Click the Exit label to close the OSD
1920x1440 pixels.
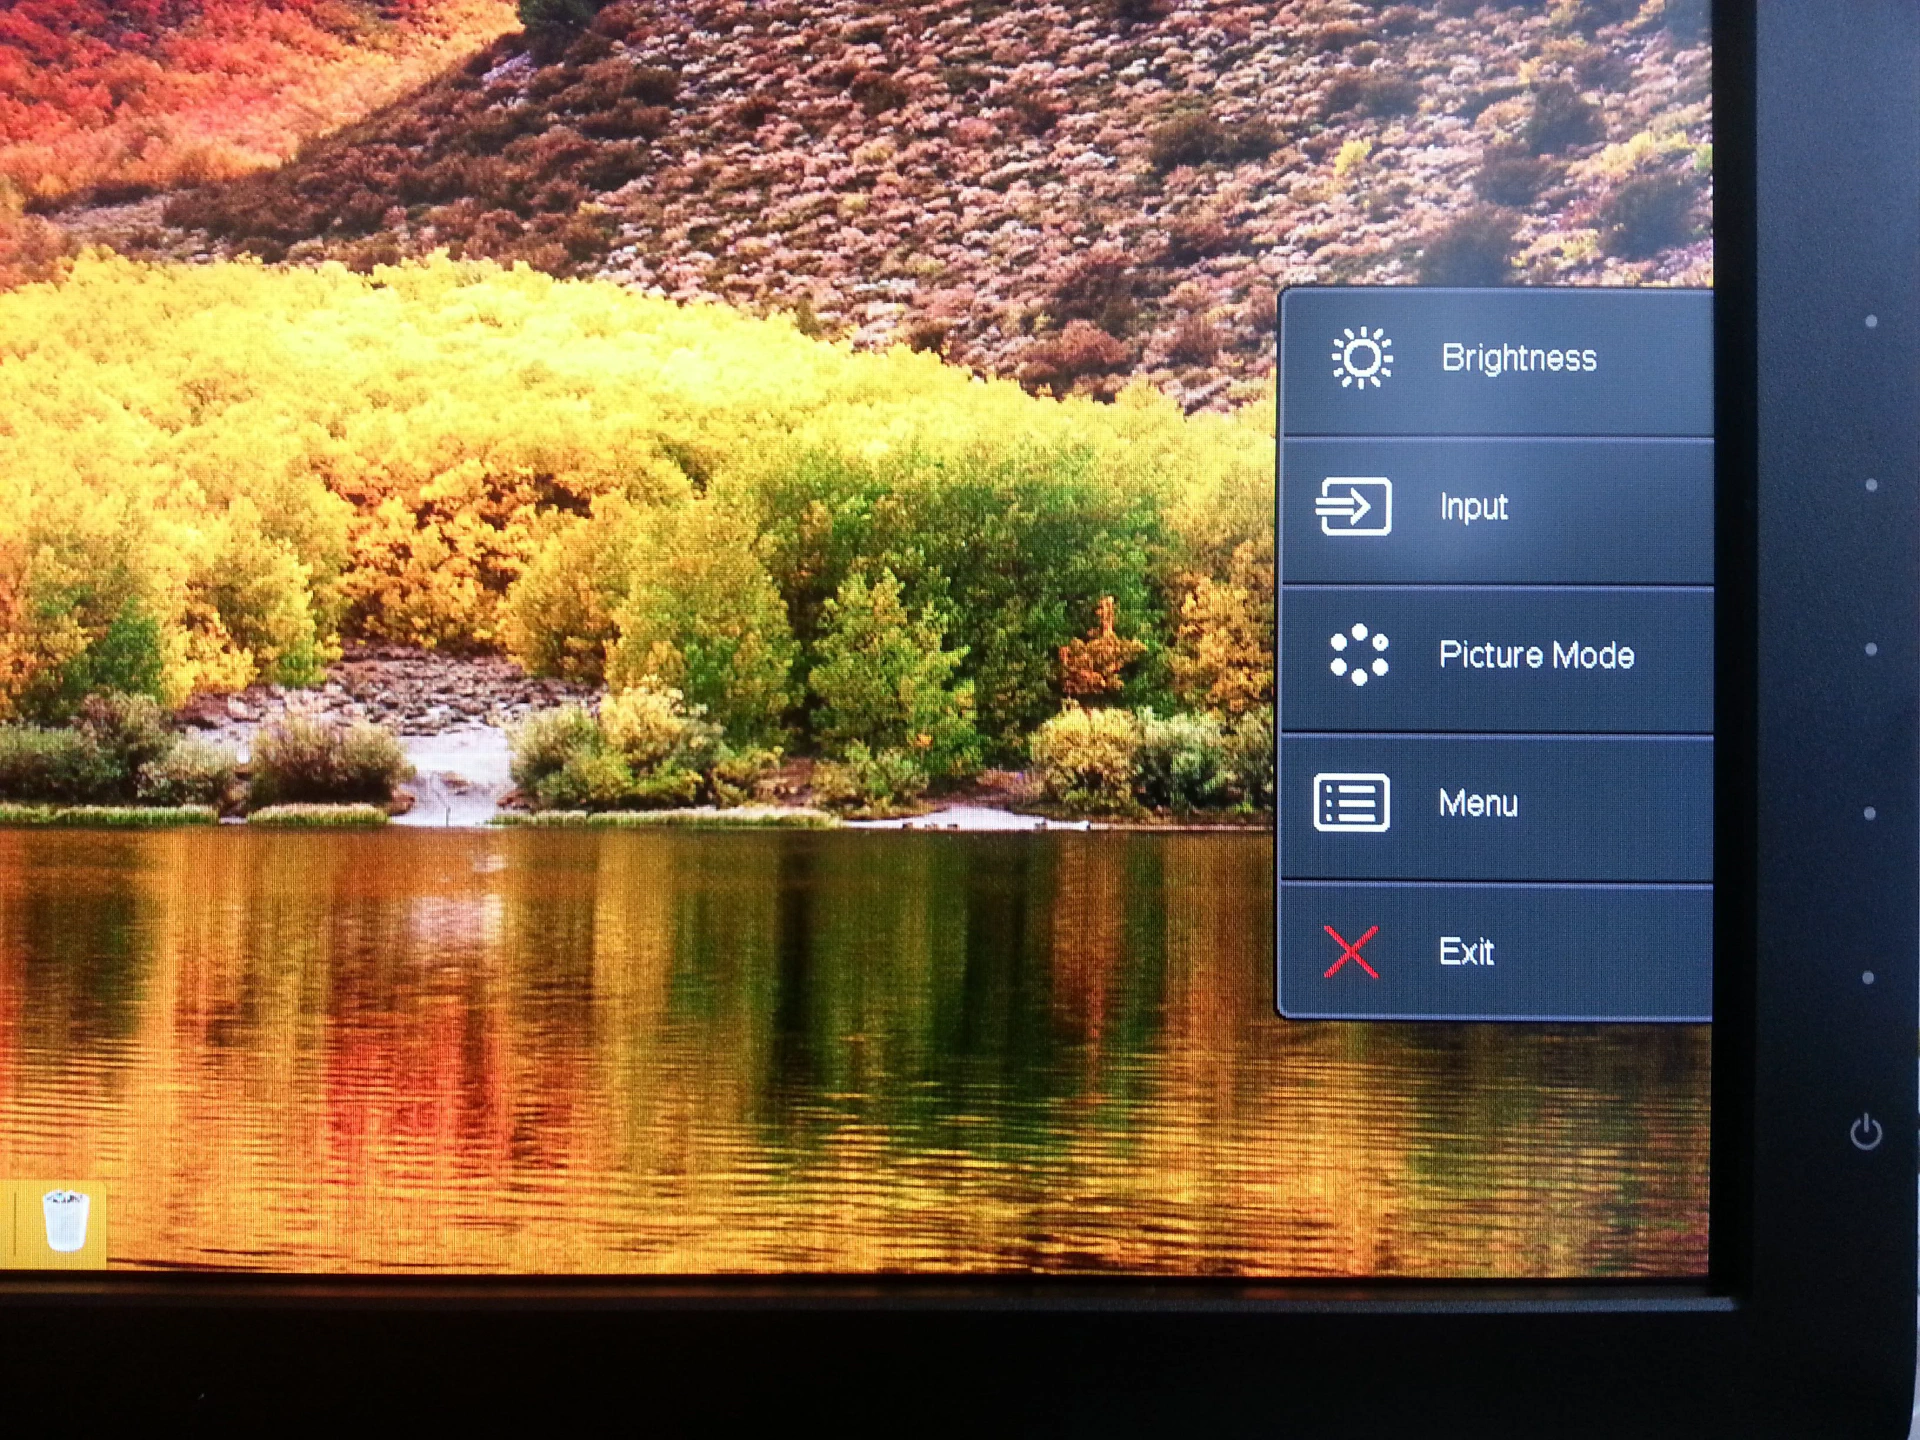tap(1466, 951)
